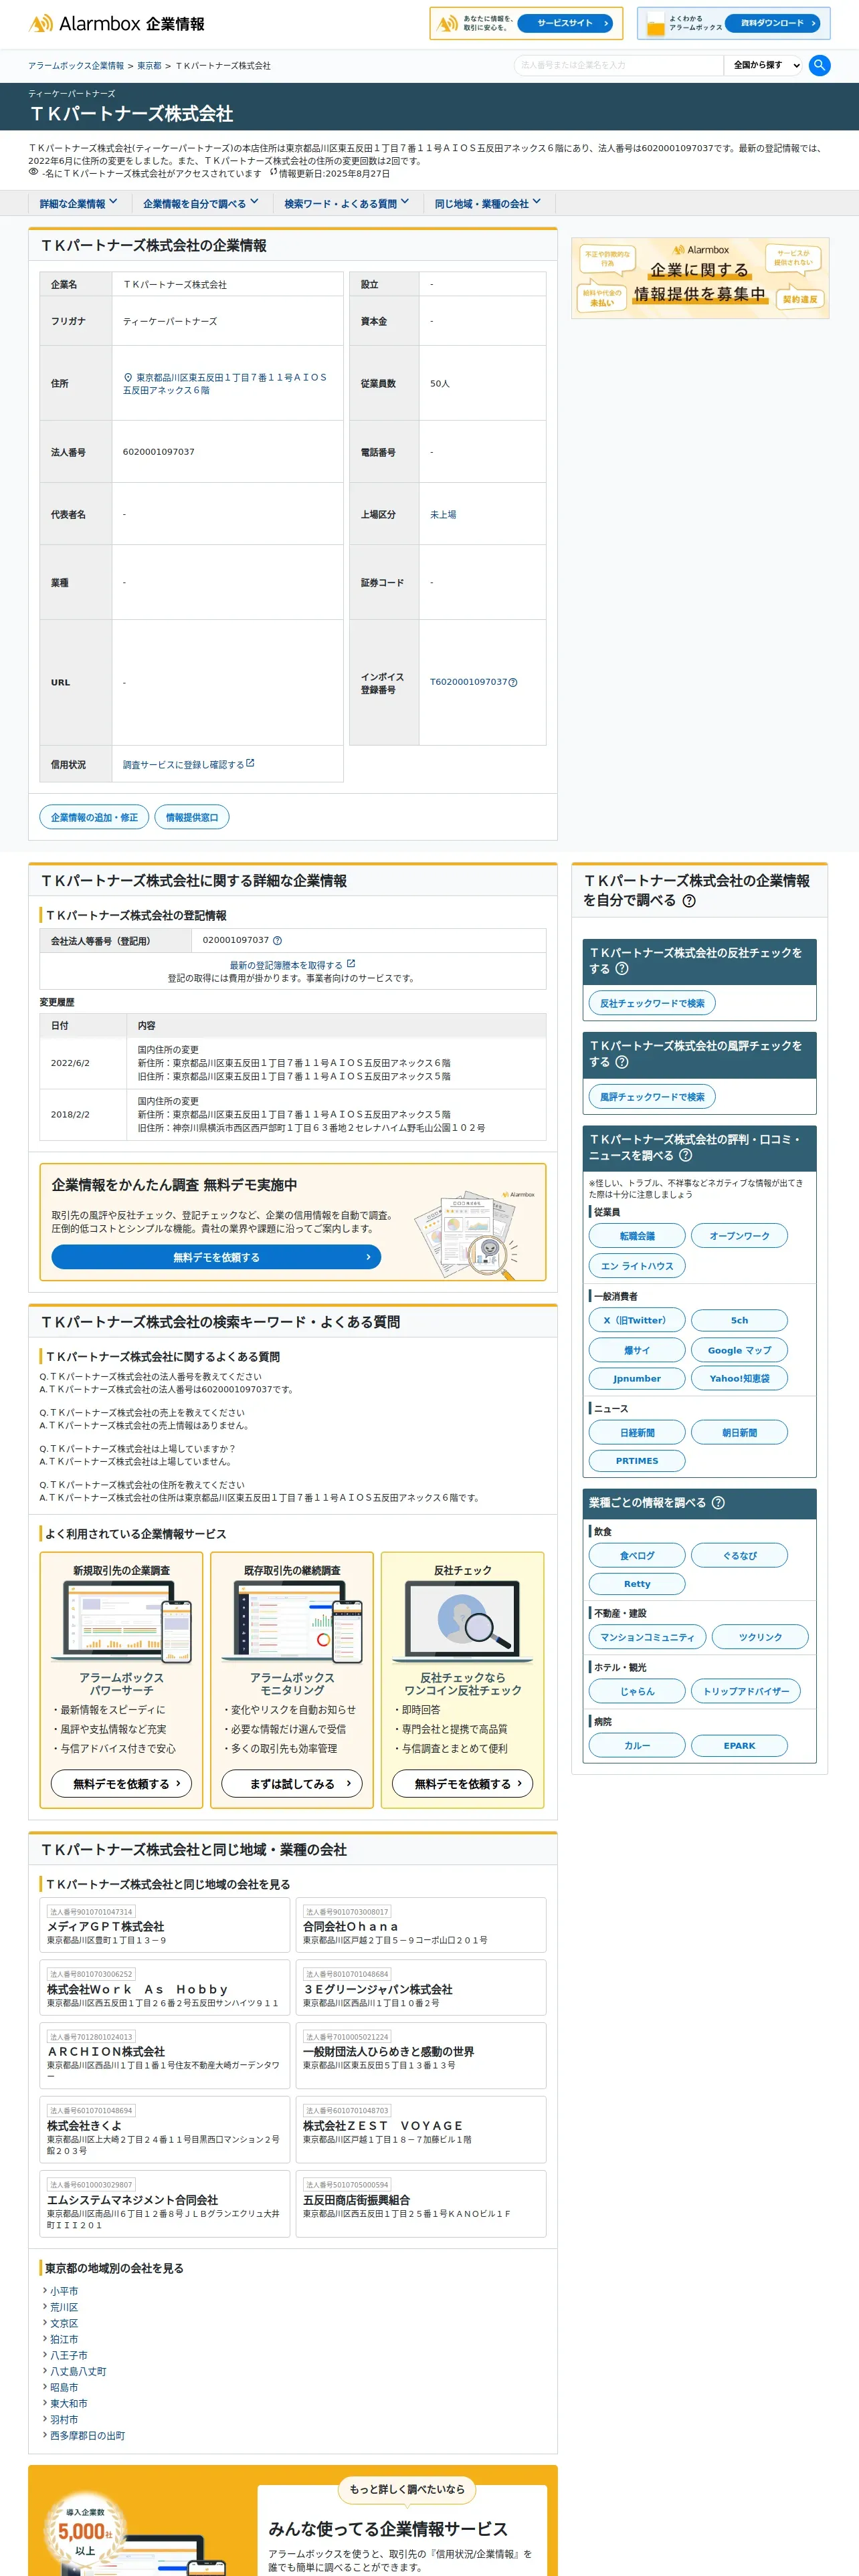This screenshot has height=2576, width=859.
Task: Click the 5ch button
Action: click(739, 1320)
